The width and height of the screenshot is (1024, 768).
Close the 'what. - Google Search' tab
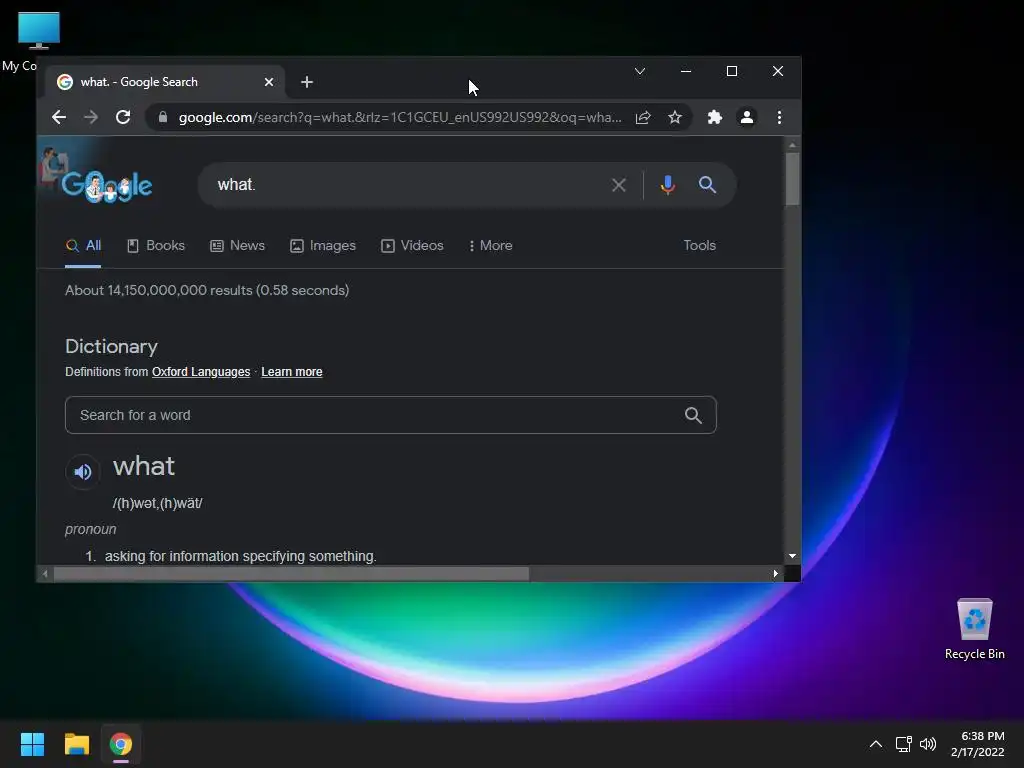pos(269,82)
